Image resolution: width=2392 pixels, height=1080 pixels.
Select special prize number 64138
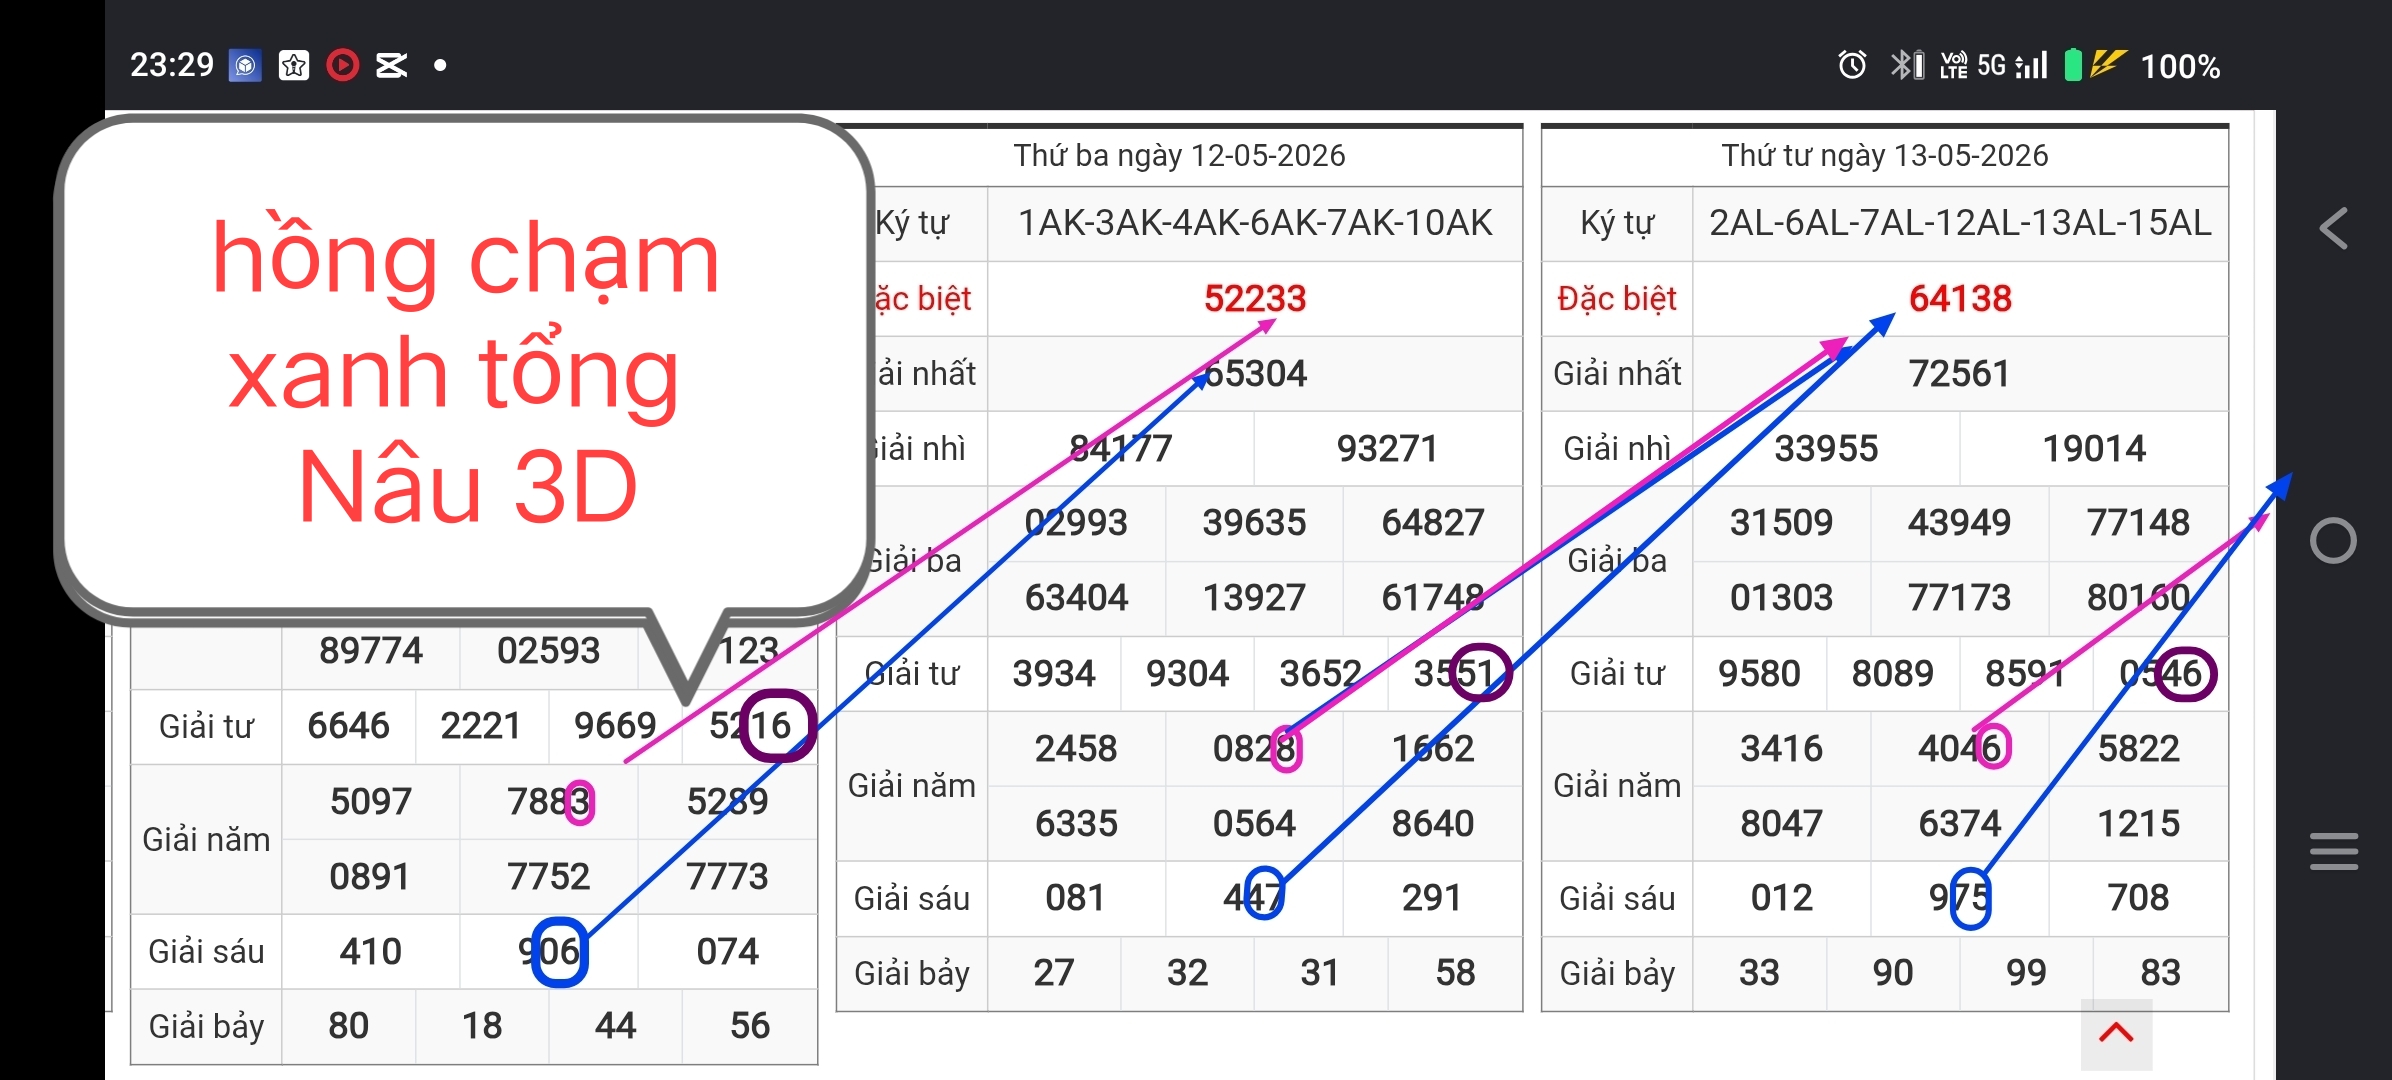tap(1960, 298)
